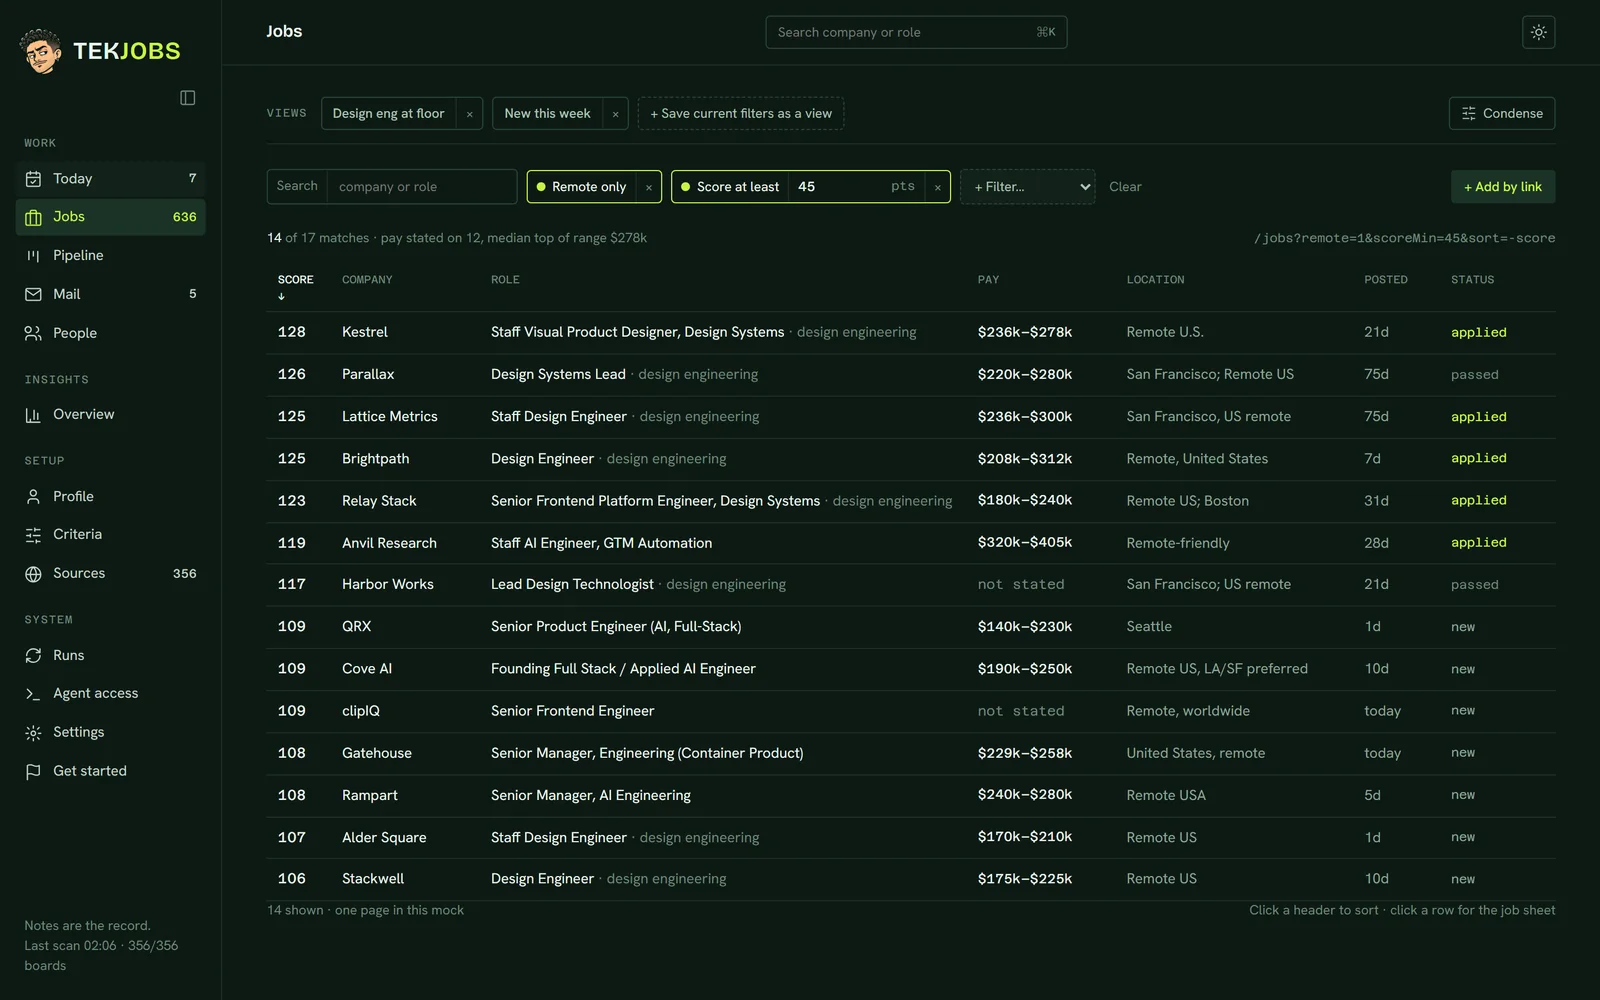The height and width of the screenshot is (1000, 1600).
Task: Click the score sort direction arrow
Action: point(281,296)
